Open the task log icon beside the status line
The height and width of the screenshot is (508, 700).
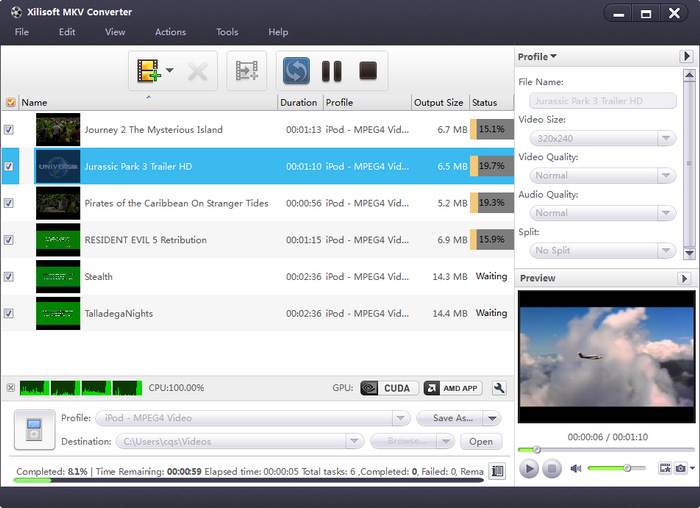[x=498, y=471]
